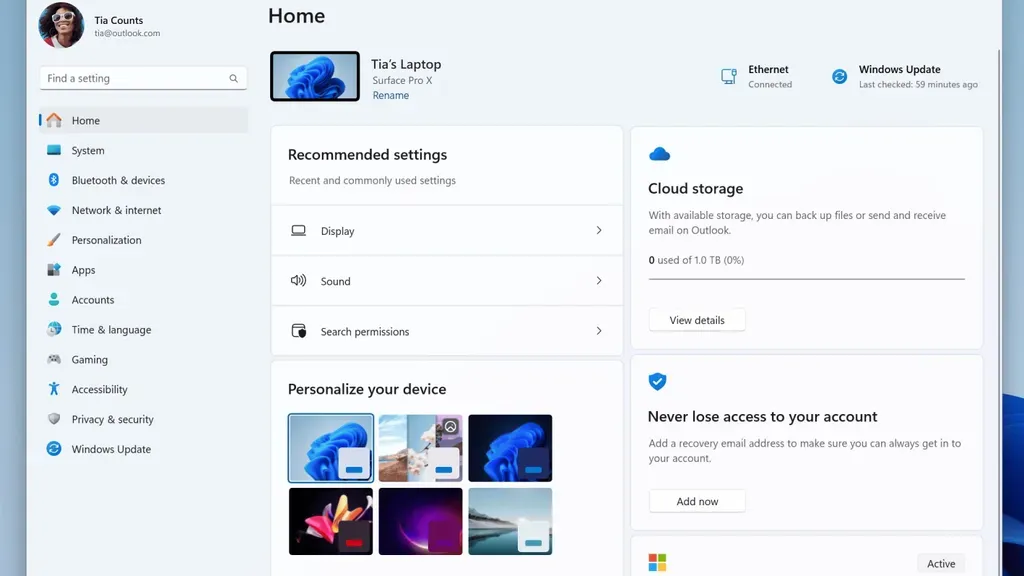The width and height of the screenshot is (1024, 576).
Task: Click the Accounts person icon
Action: point(54,299)
